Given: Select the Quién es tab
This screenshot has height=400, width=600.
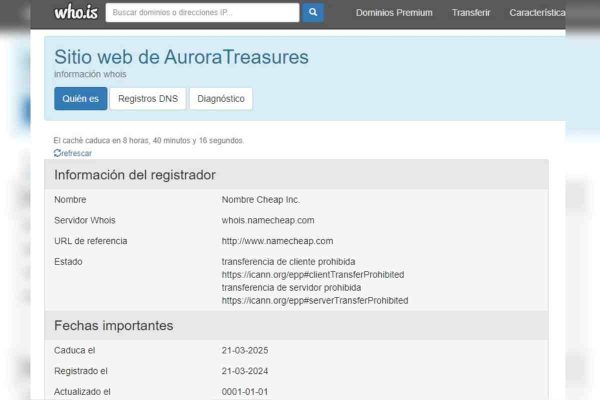Looking at the screenshot, I should coord(80,99).
